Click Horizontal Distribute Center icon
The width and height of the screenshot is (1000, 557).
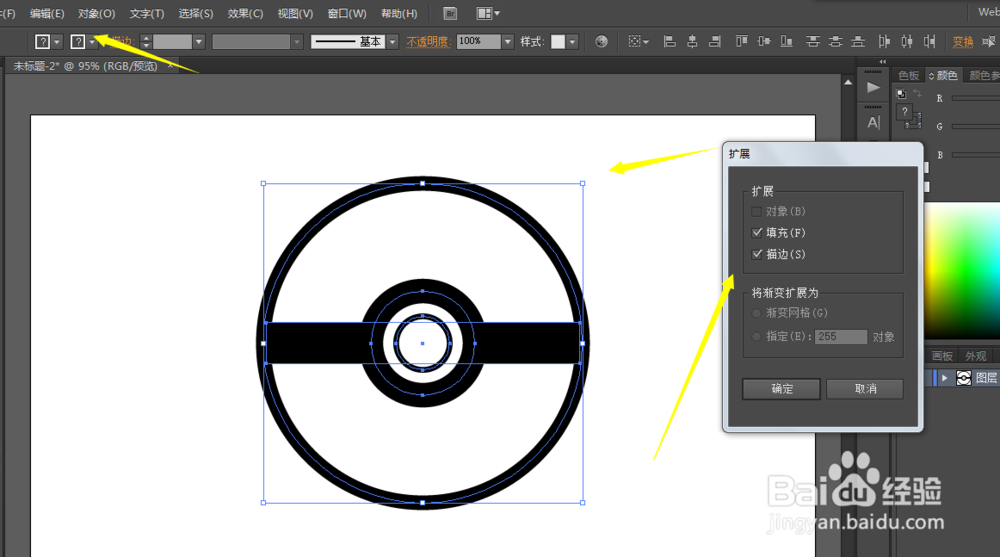(907, 41)
